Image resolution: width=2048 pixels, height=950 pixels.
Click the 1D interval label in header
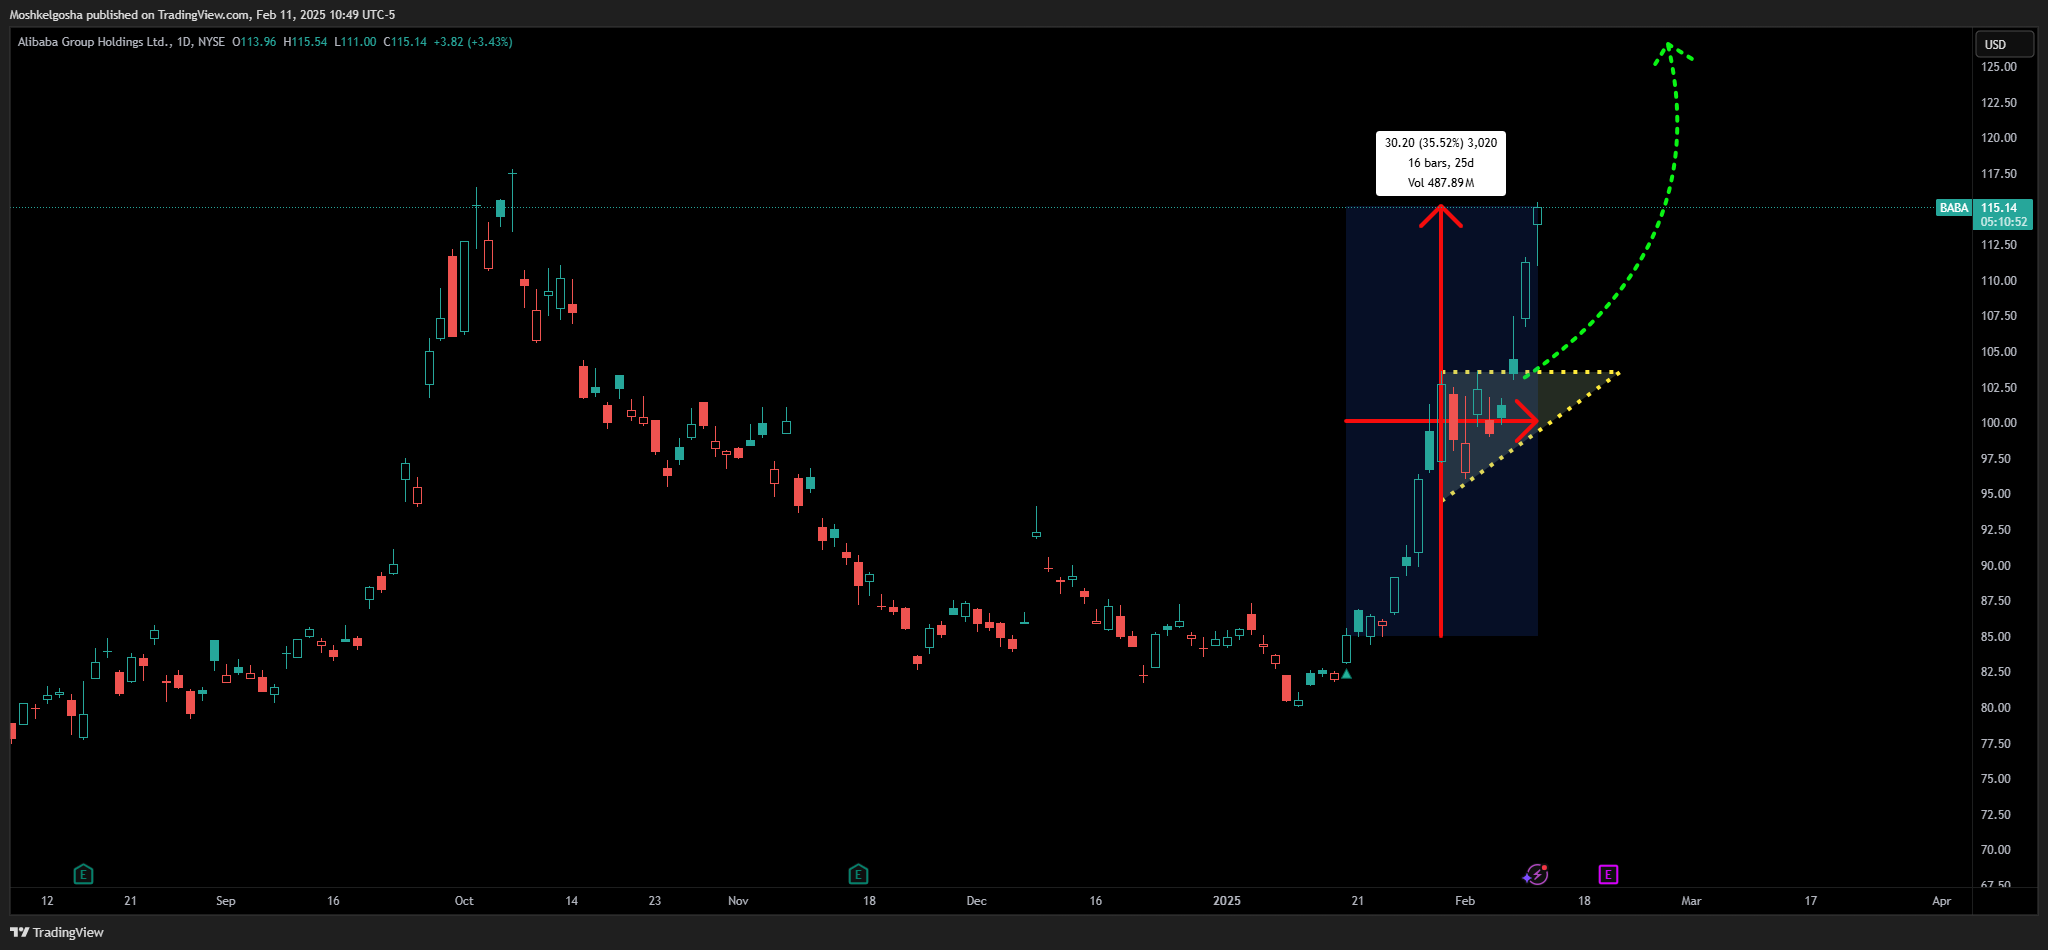pyautogui.click(x=184, y=42)
